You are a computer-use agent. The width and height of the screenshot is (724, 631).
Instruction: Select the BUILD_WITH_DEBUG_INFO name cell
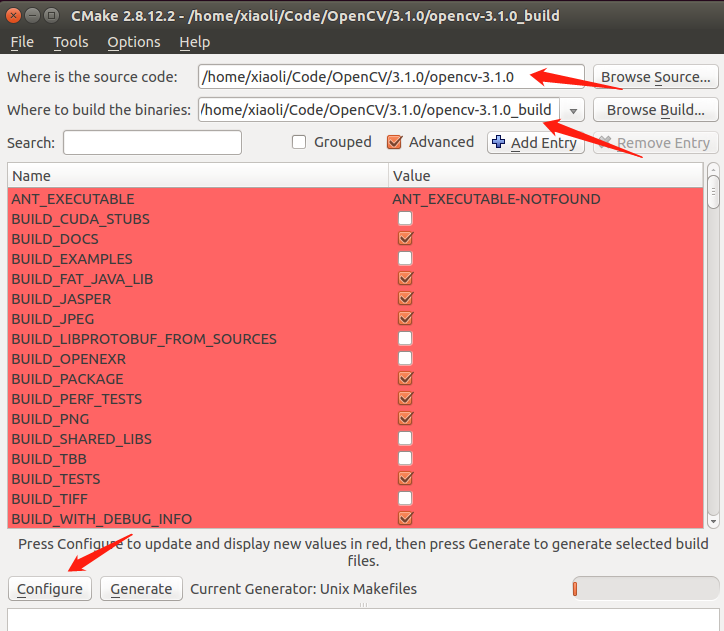tap(102, 519)
